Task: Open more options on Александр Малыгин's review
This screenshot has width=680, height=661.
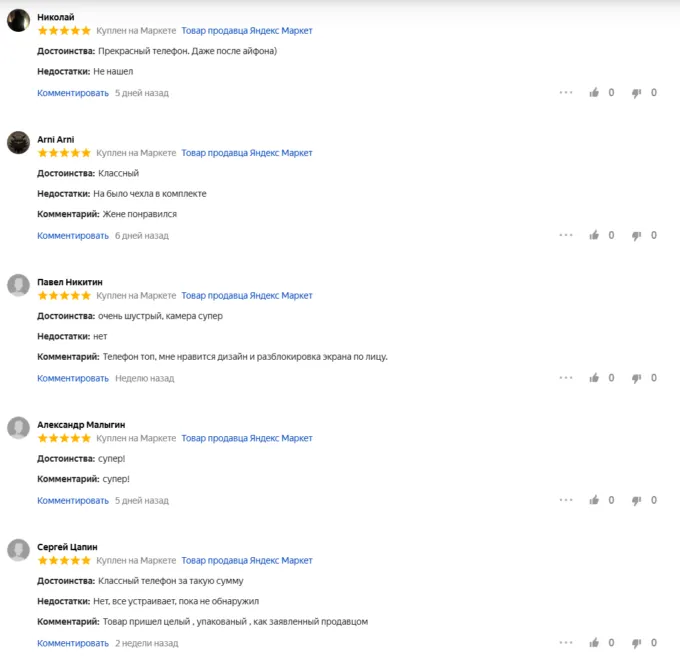Action: pyautogui.click(x=566, y=500)
